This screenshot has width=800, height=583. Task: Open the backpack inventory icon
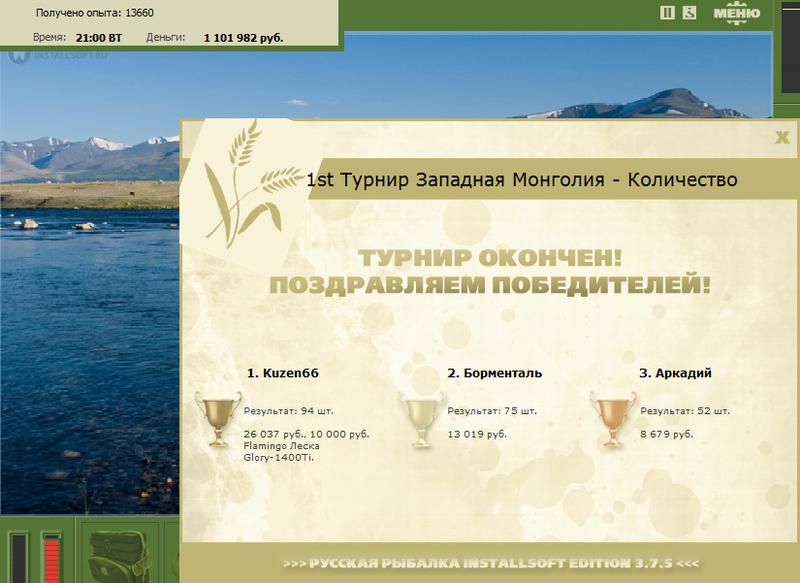(121, 556)
